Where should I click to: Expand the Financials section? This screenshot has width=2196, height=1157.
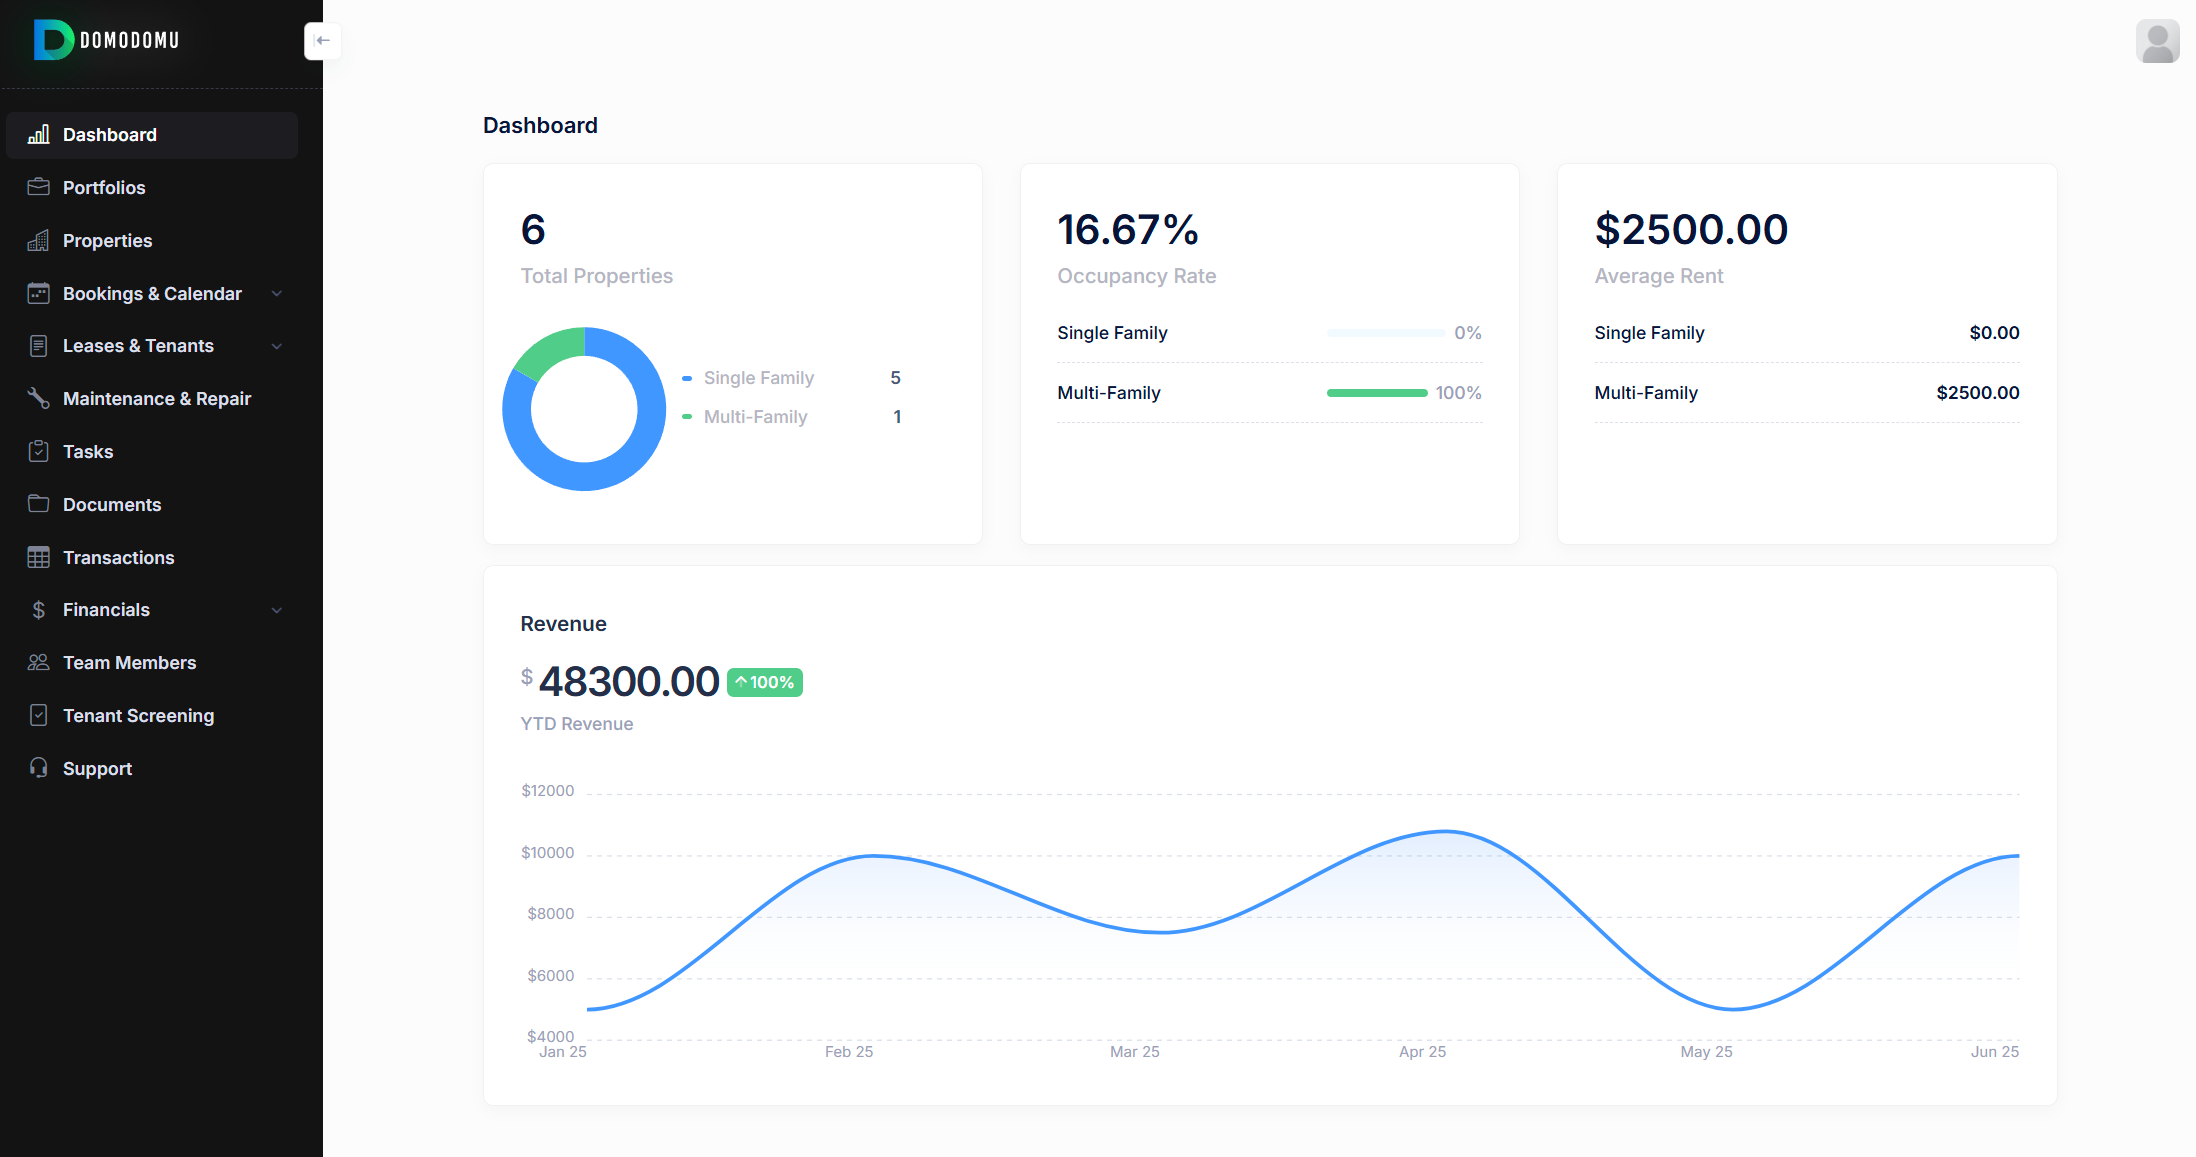point(277,609)
